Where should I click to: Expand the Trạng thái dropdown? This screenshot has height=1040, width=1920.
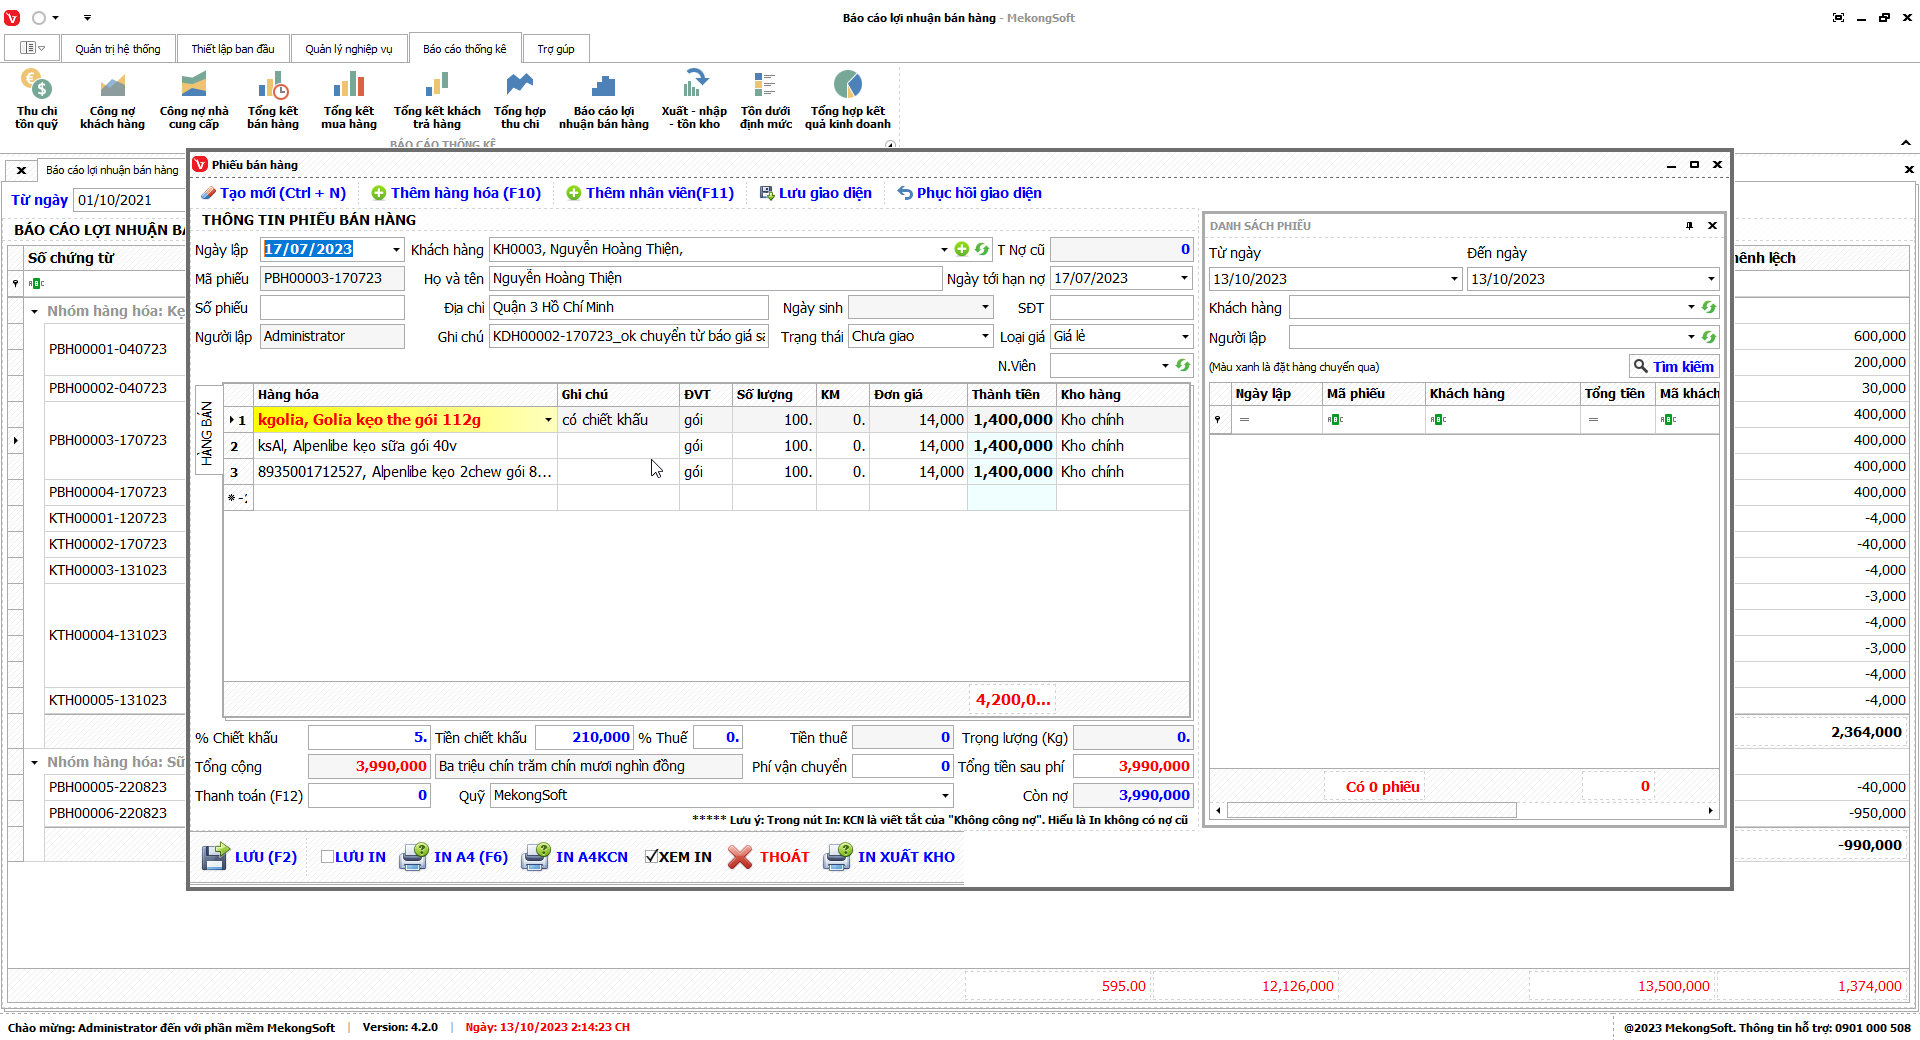[985, 337]
